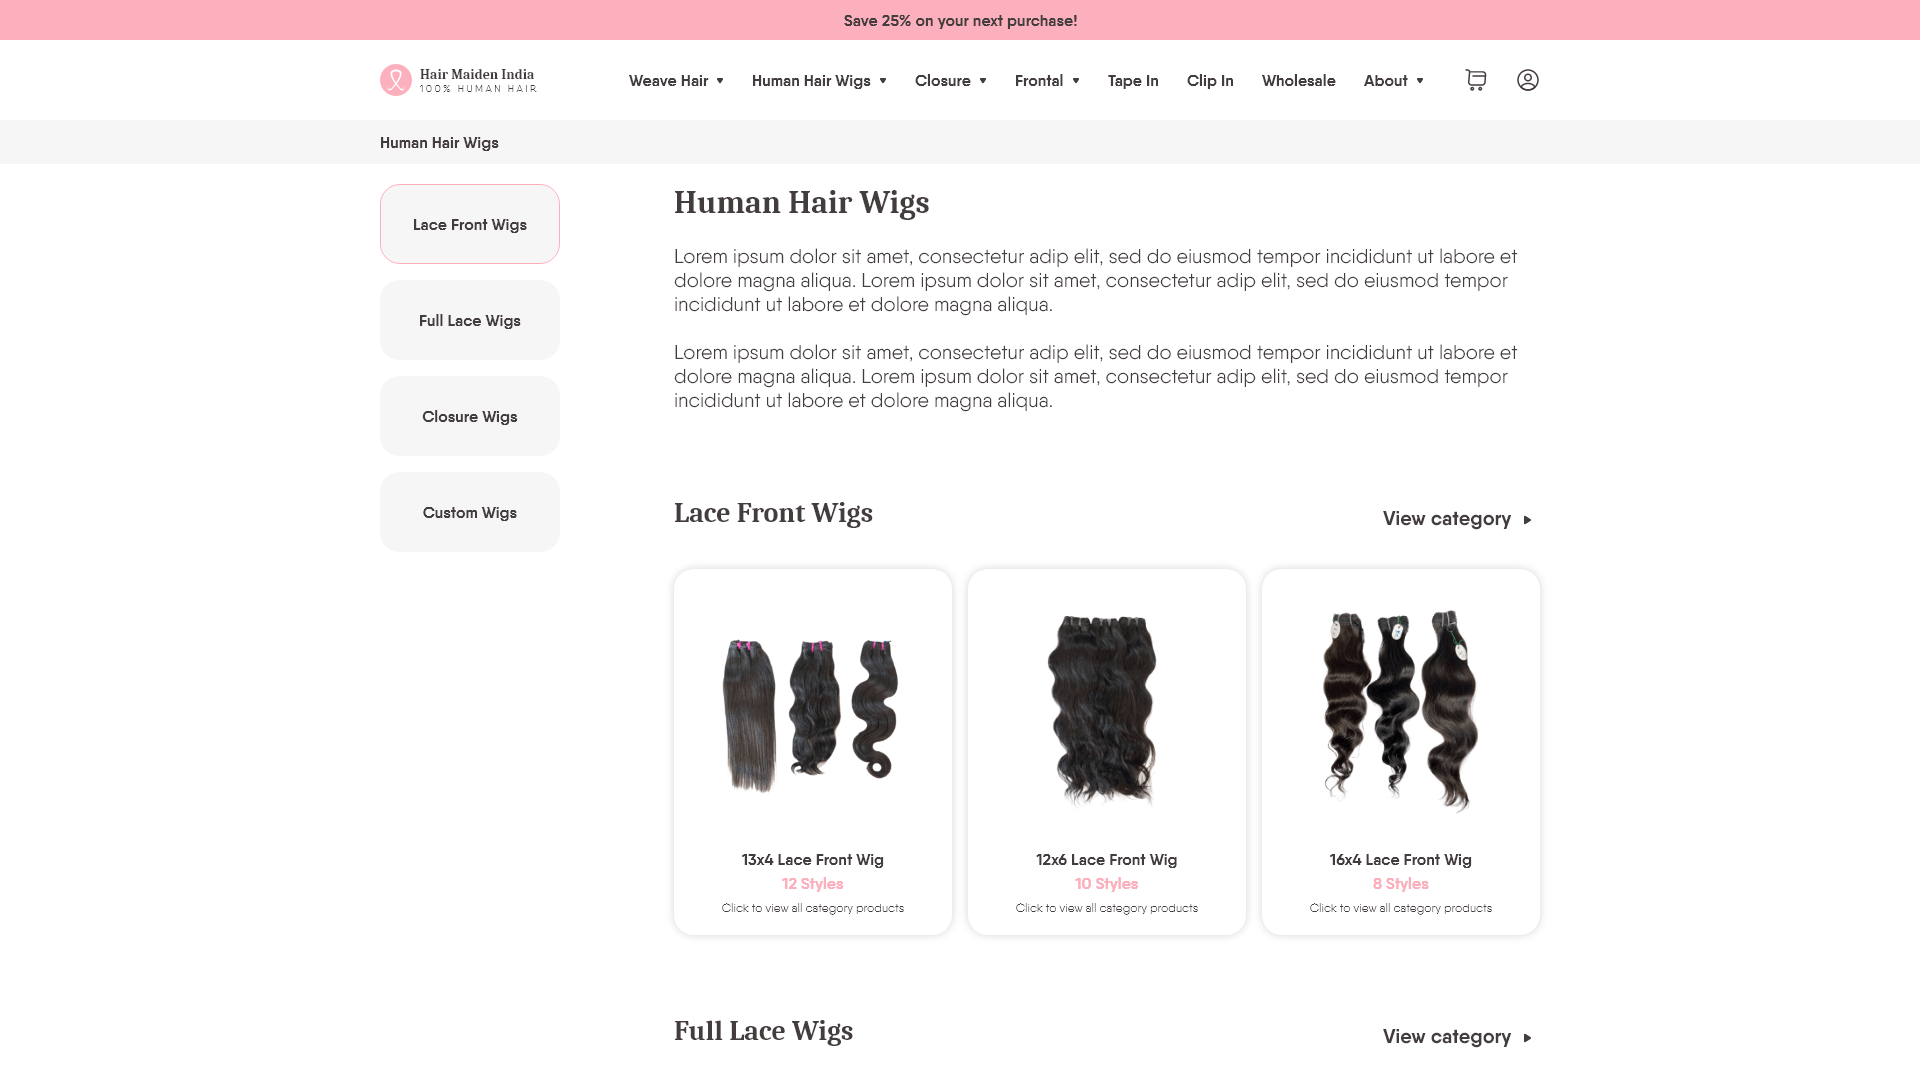Open the user account icon
Image resolution: width=1920 pixels, height=1080 pixels.
pos(1528,80)
